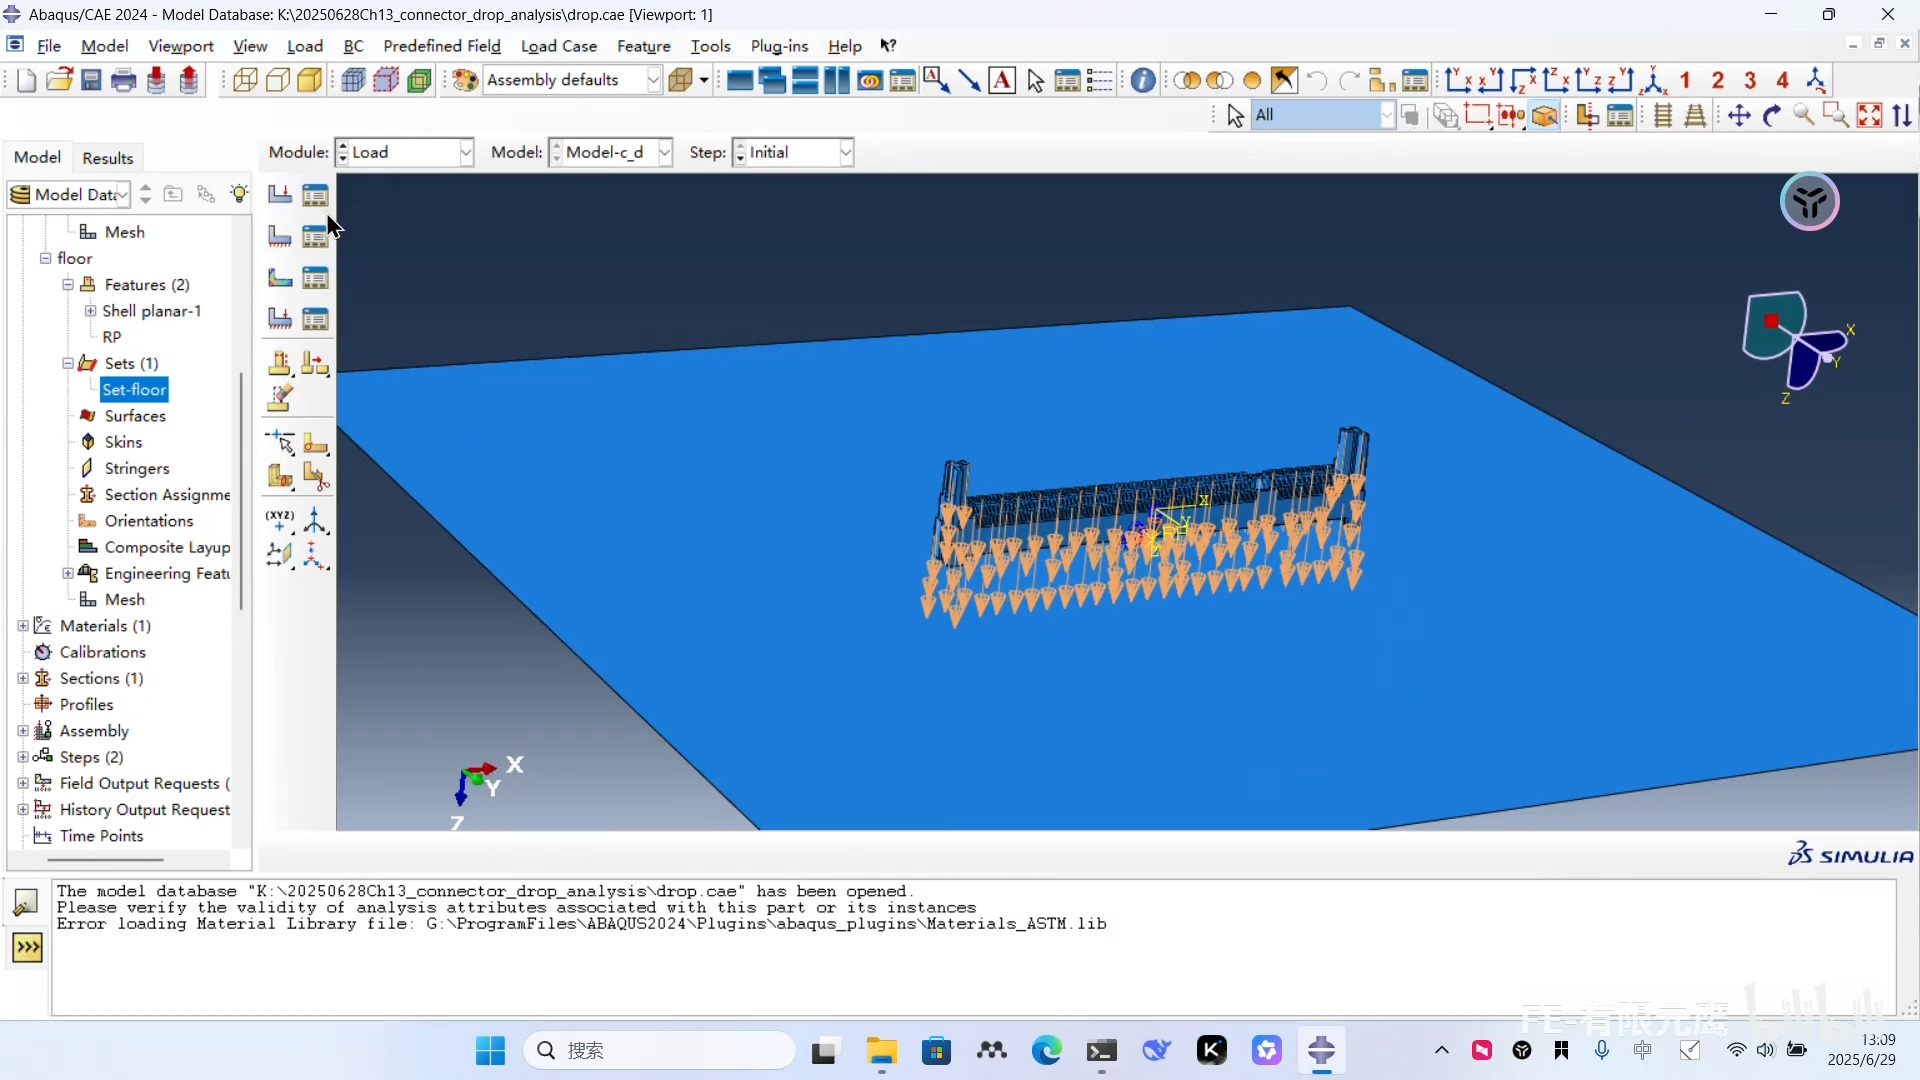Enable the shaded render style

pos(310,81)
